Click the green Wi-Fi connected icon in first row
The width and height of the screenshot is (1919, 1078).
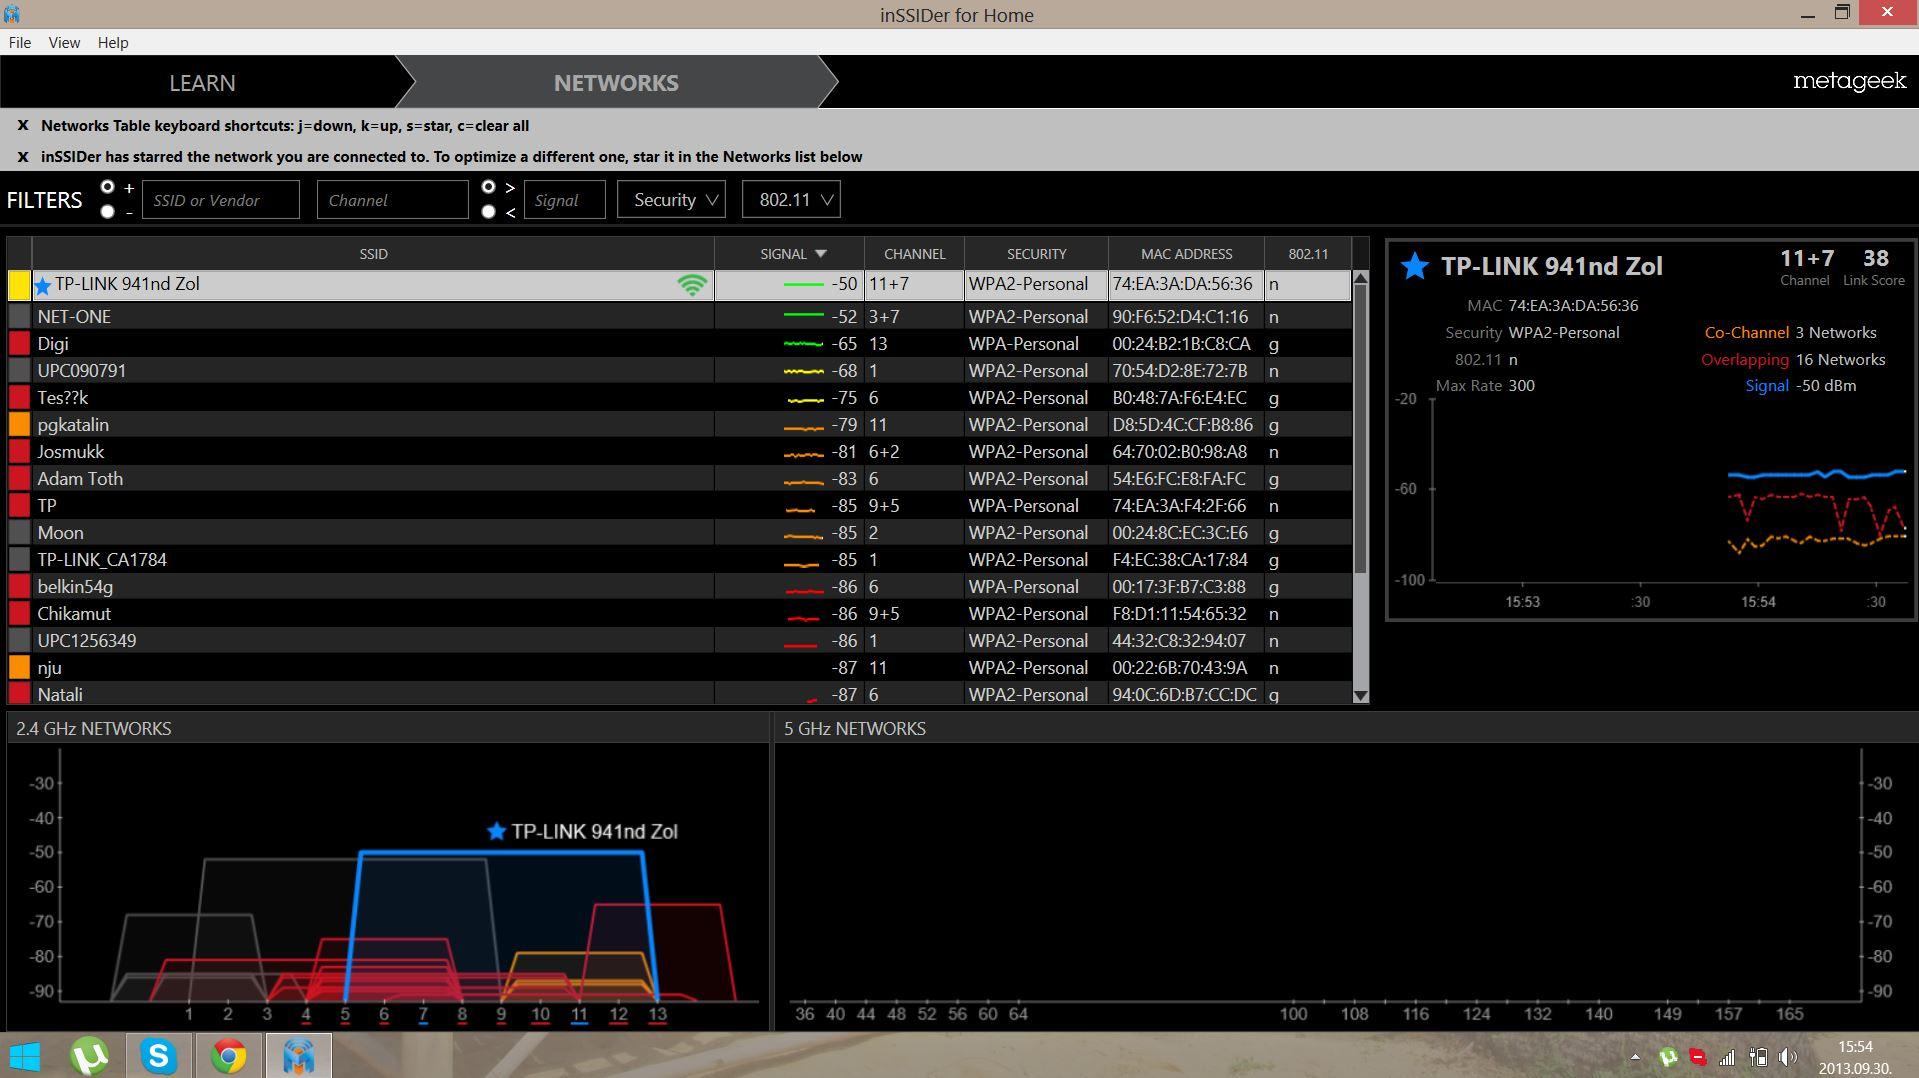point(692,285)
